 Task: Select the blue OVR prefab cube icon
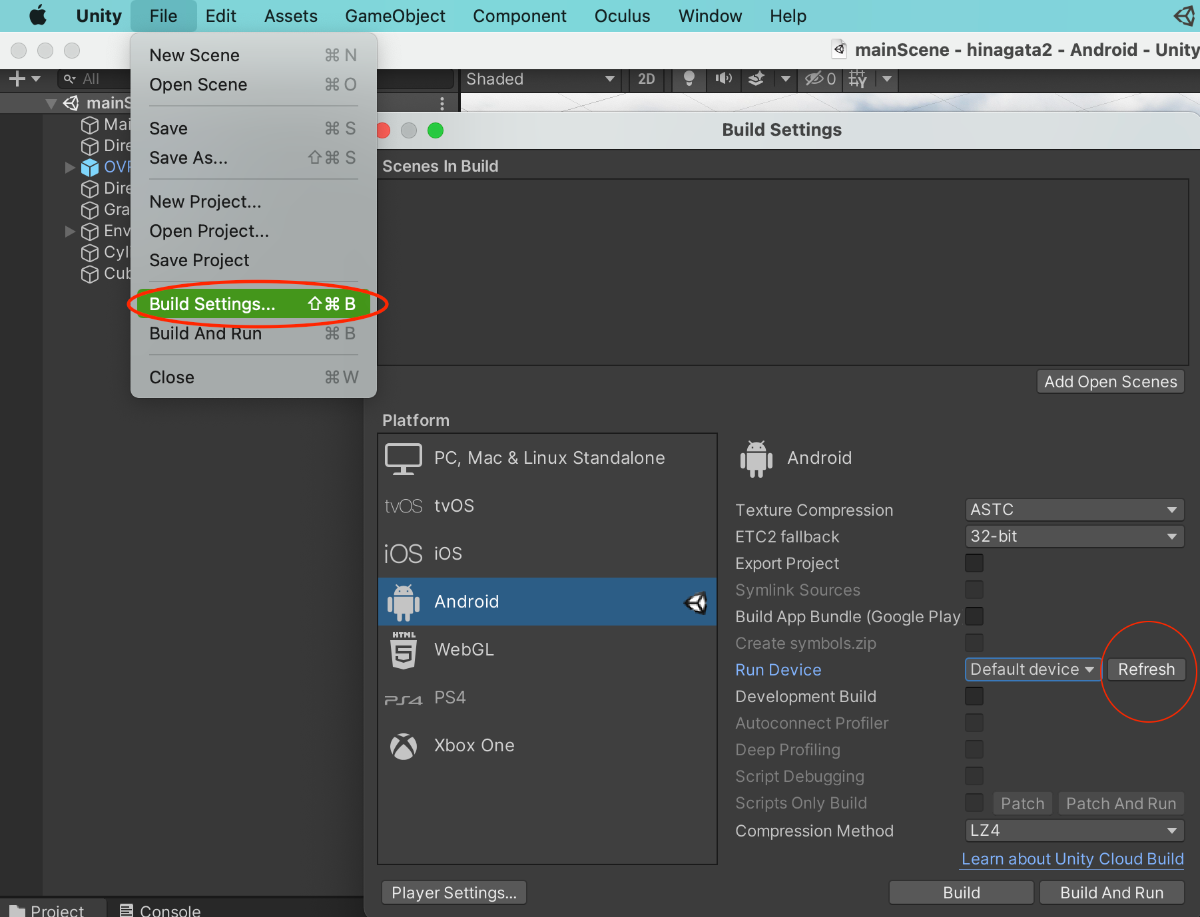tap(90, 167)
